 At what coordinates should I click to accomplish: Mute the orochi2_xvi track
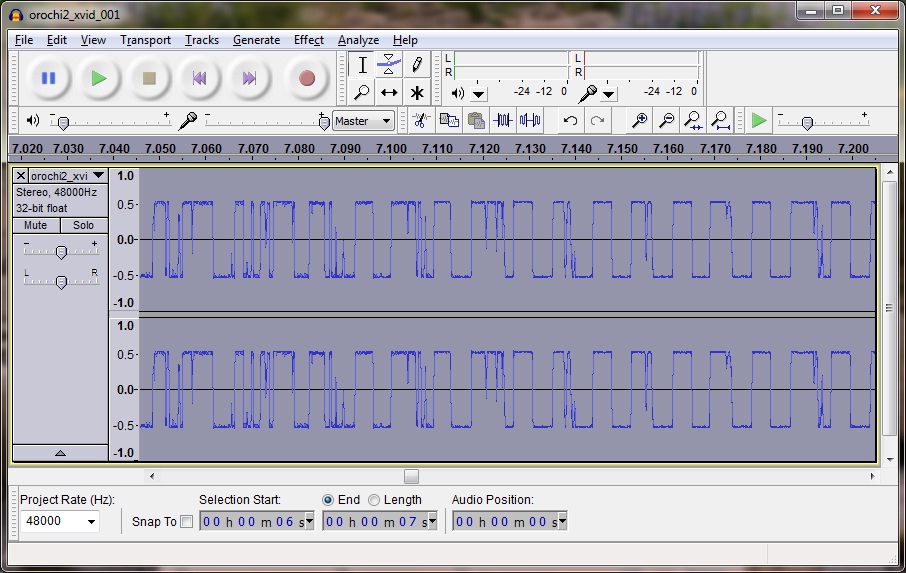click(35, 225)
